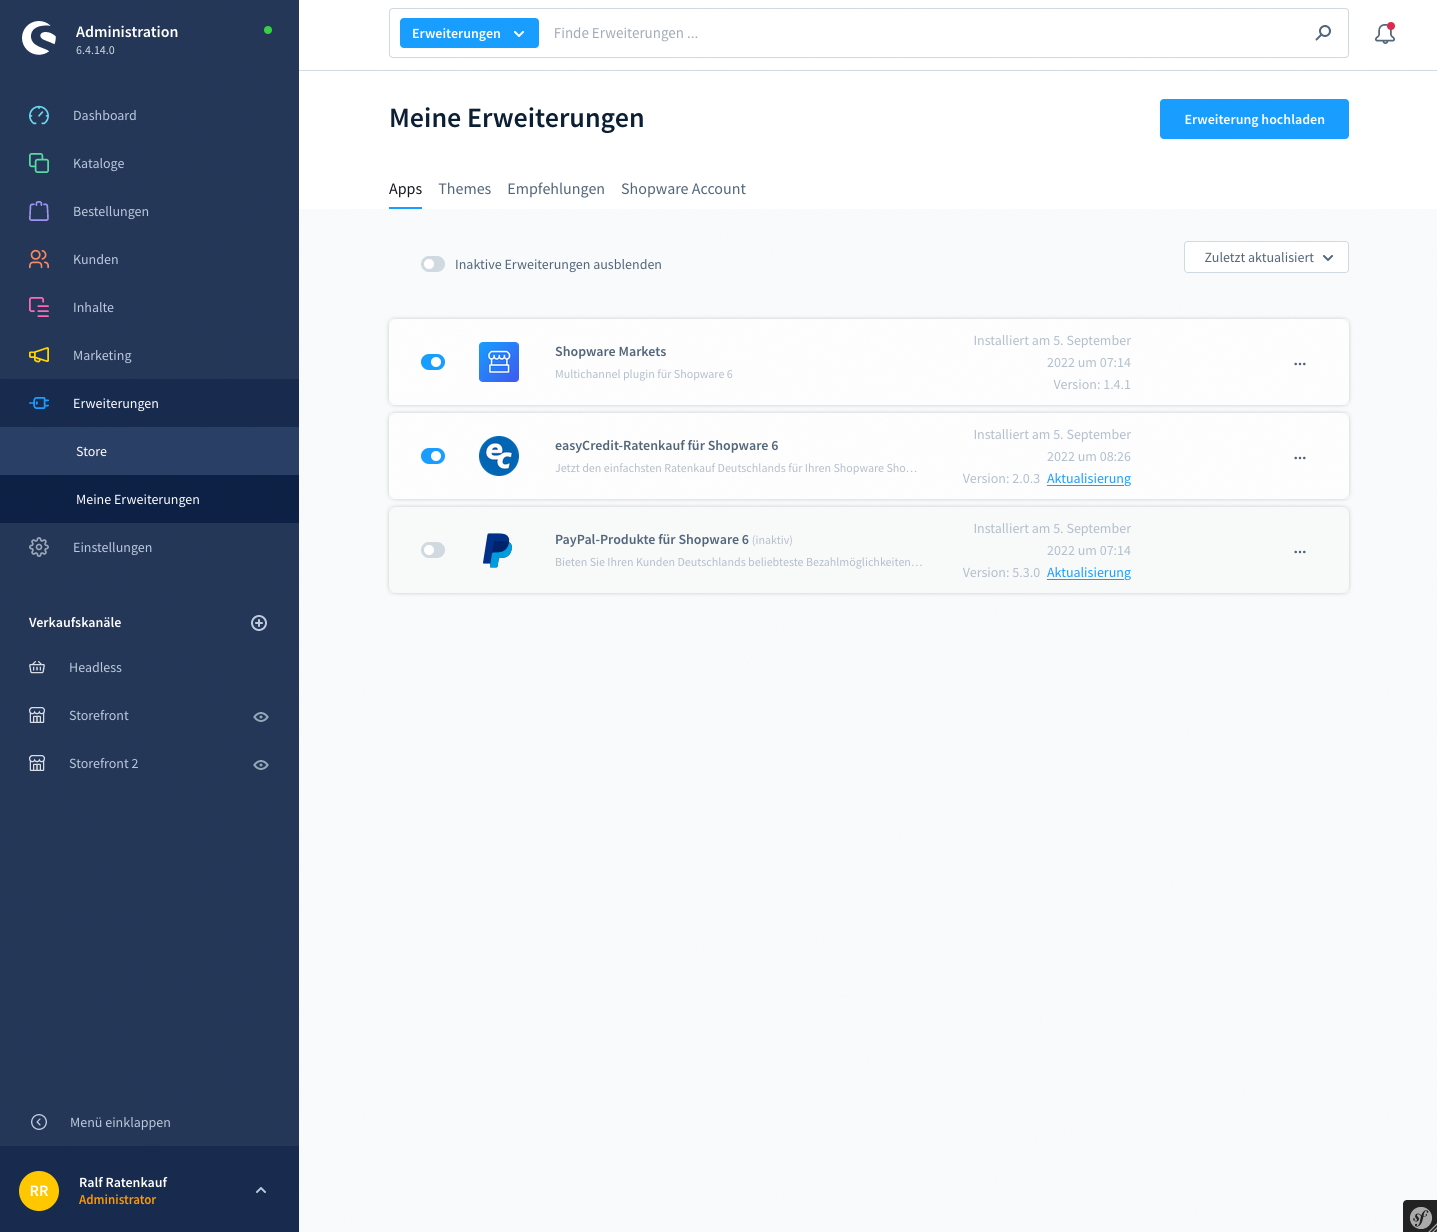Click the Shopware Markets app icon
1437x1232 pixels.
point(499,362)
